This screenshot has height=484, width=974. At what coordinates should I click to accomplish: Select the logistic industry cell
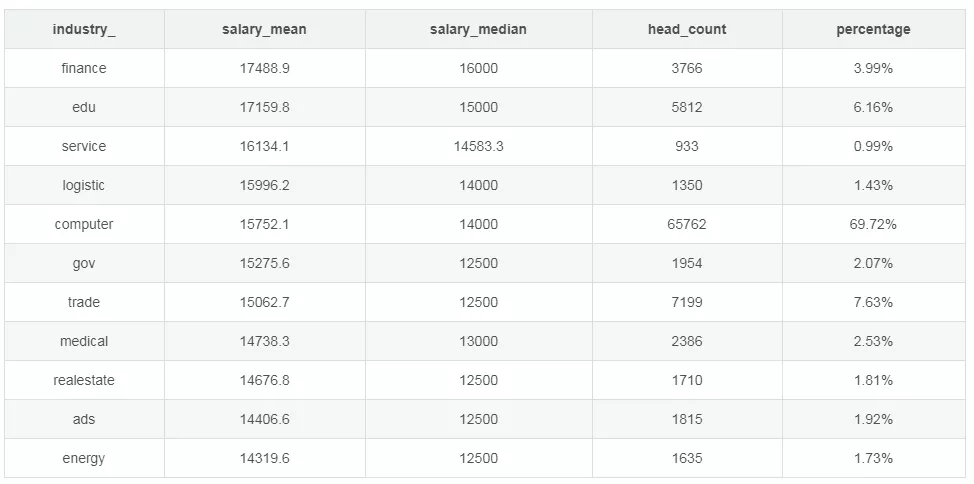click(x=84, y=185)
